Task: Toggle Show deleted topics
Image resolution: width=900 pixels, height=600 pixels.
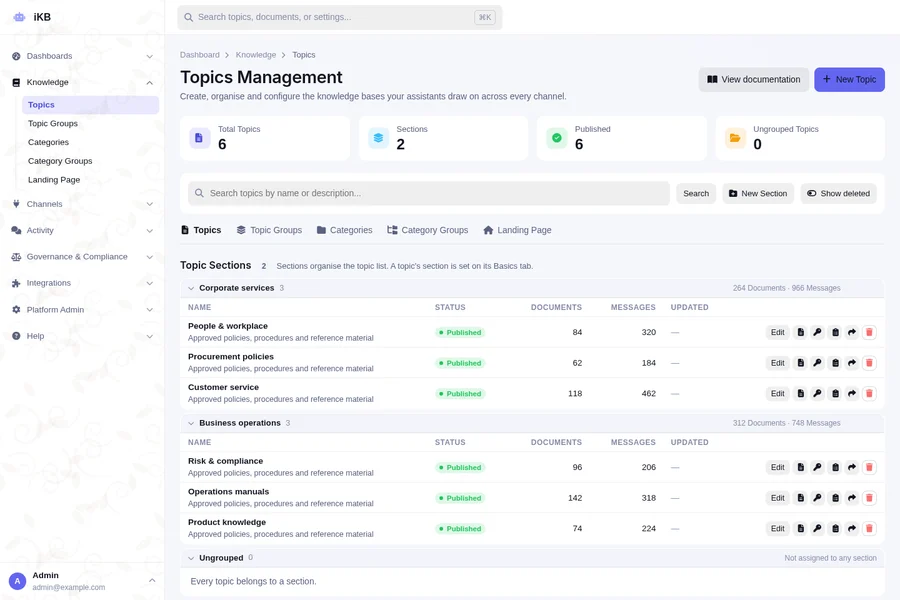Action: (x=838, y=193)
